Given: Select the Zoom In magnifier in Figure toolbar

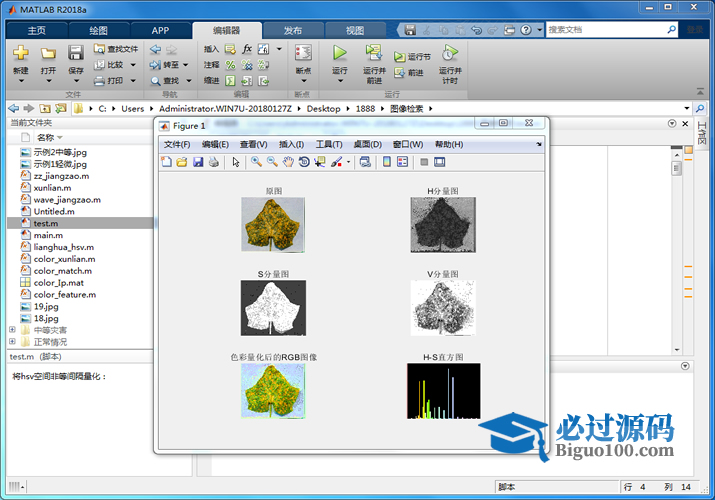Looking at the screenshot, I should (x=257, y=162).
